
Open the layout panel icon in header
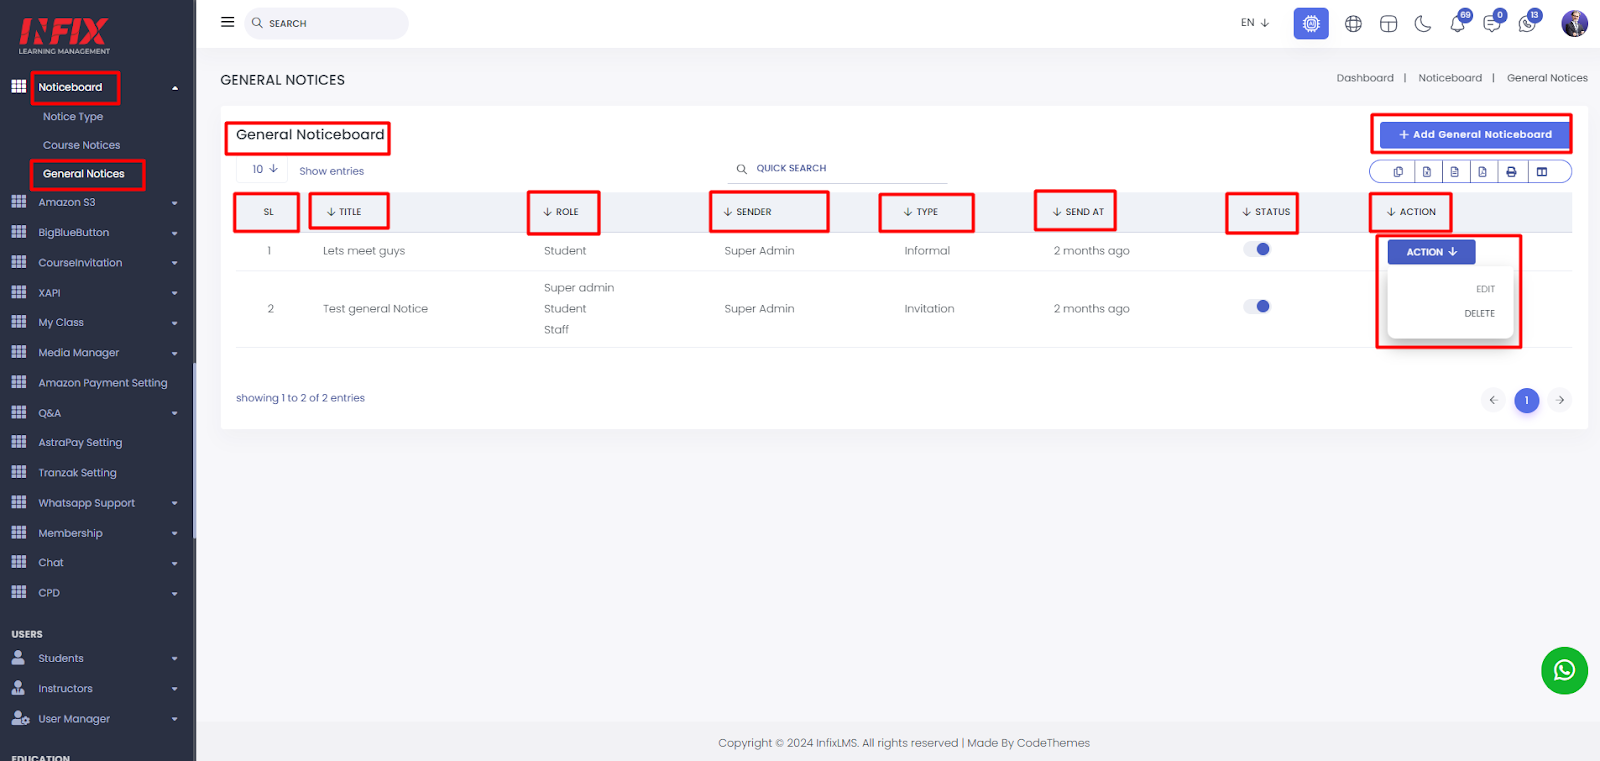[x=1388, y=23]
